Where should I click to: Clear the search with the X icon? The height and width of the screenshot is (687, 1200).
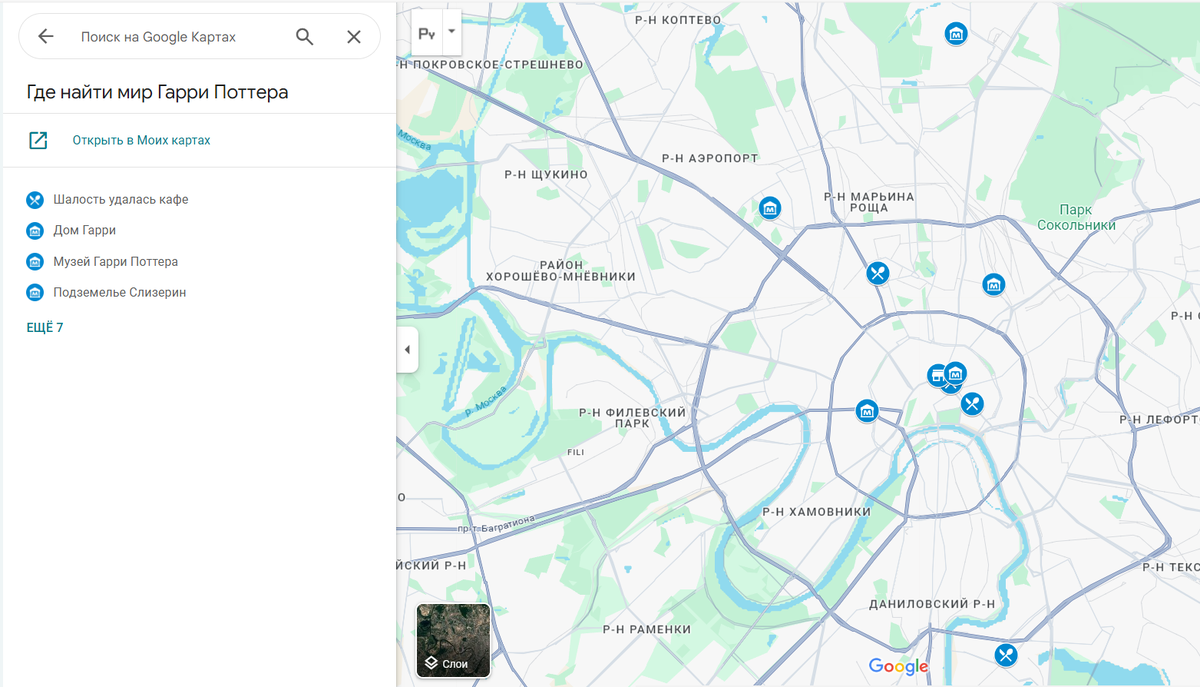354,37
